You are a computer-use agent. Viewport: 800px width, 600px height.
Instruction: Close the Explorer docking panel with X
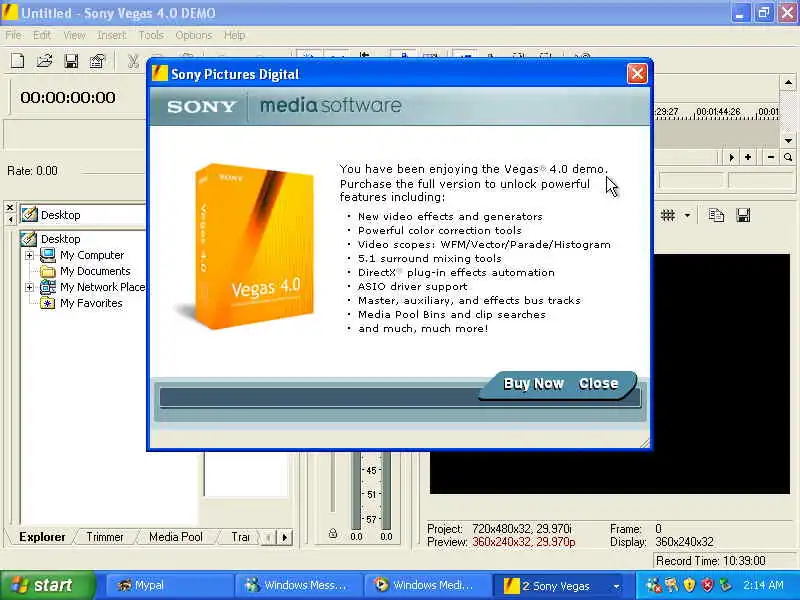tap(10, 207)
